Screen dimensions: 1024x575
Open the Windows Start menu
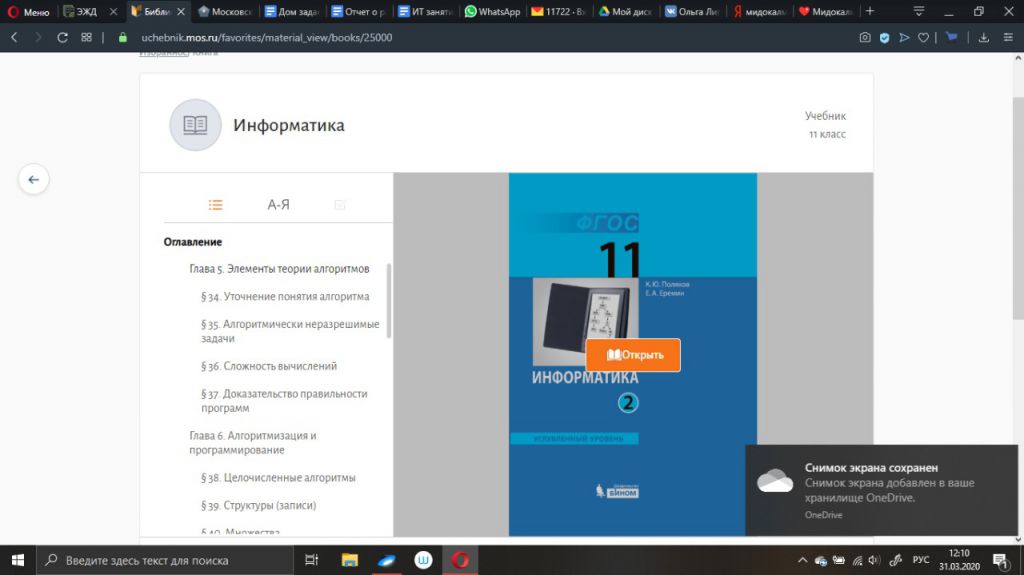click(18, 560)
